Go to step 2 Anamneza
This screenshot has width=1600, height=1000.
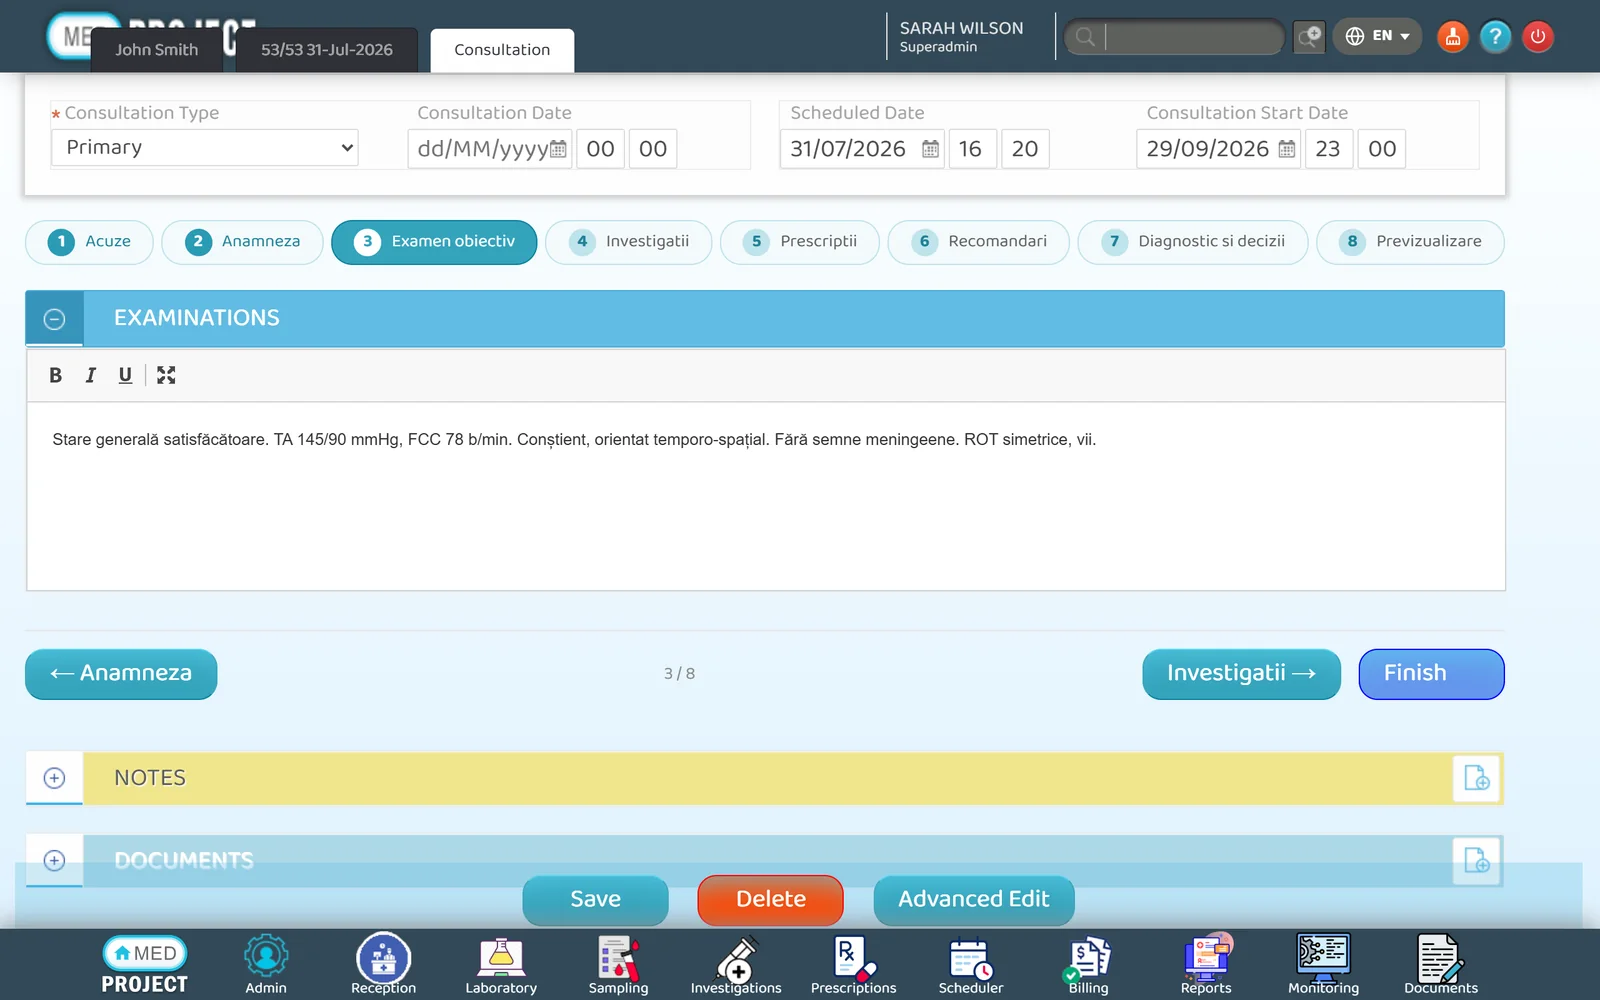click(242, 242)
